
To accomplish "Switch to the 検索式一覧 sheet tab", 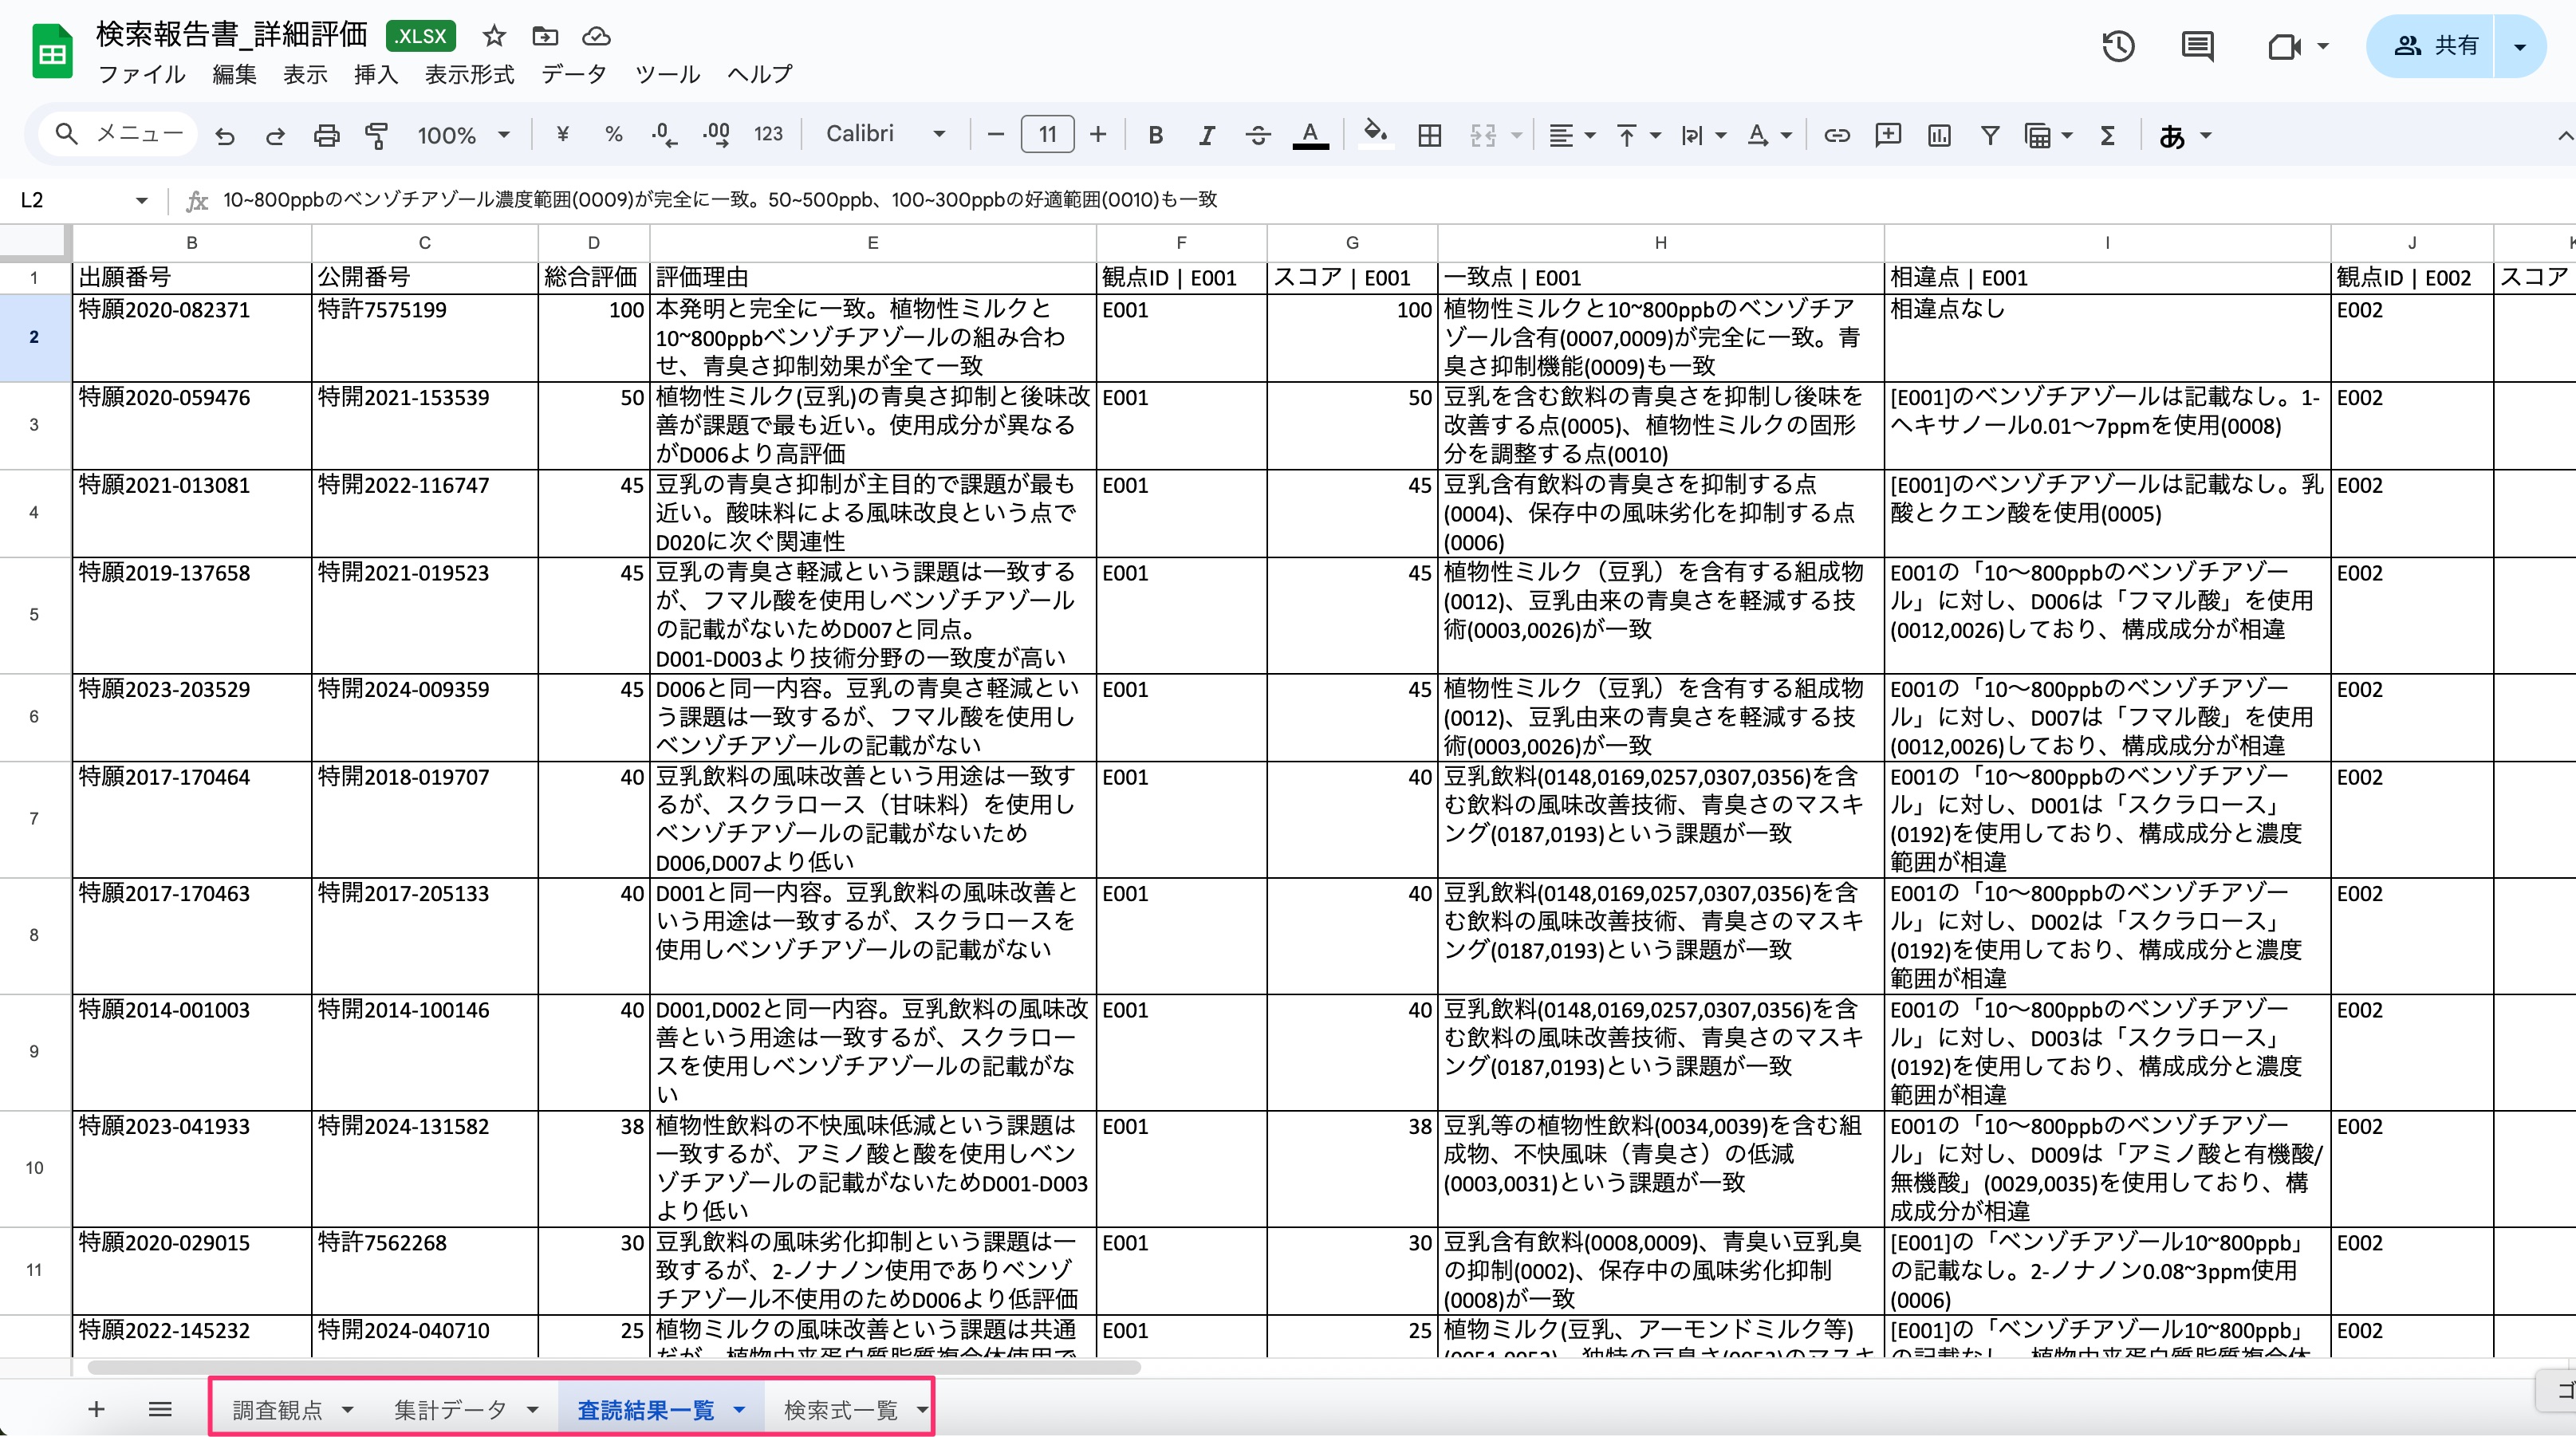I will (841, 1410).
